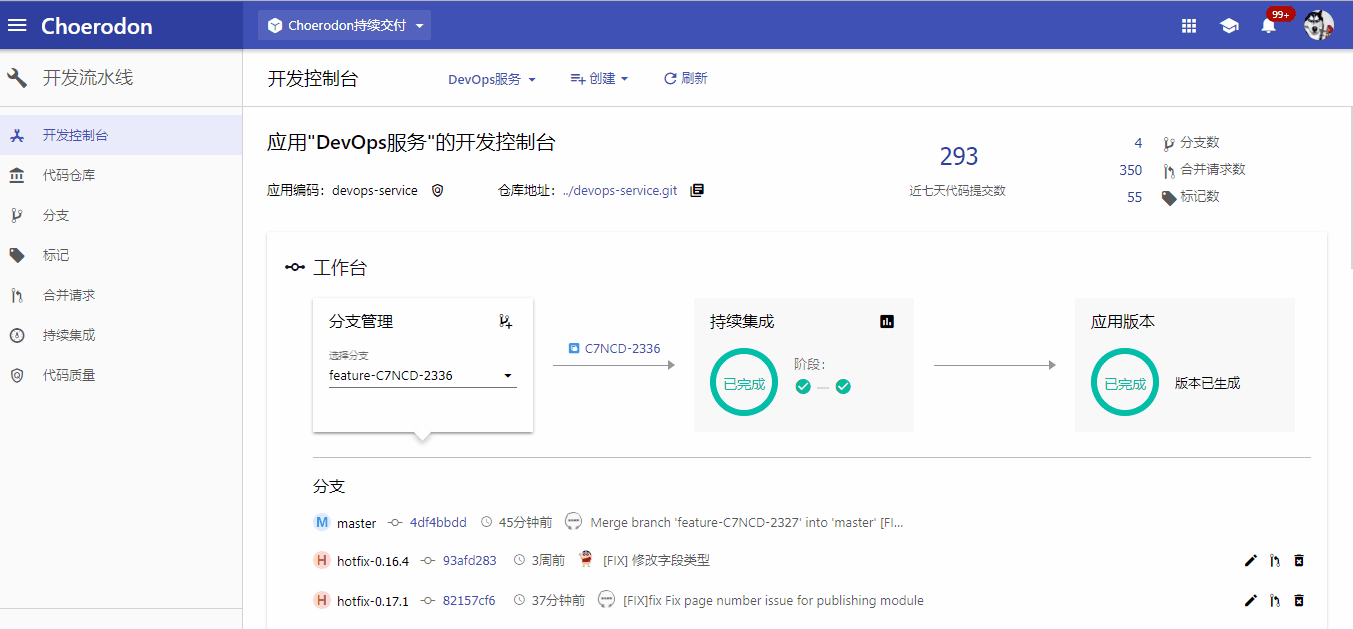This screenshot has height=629, width=1353.
Task: Open the 创建 dropdown menu
Action: 599,78
